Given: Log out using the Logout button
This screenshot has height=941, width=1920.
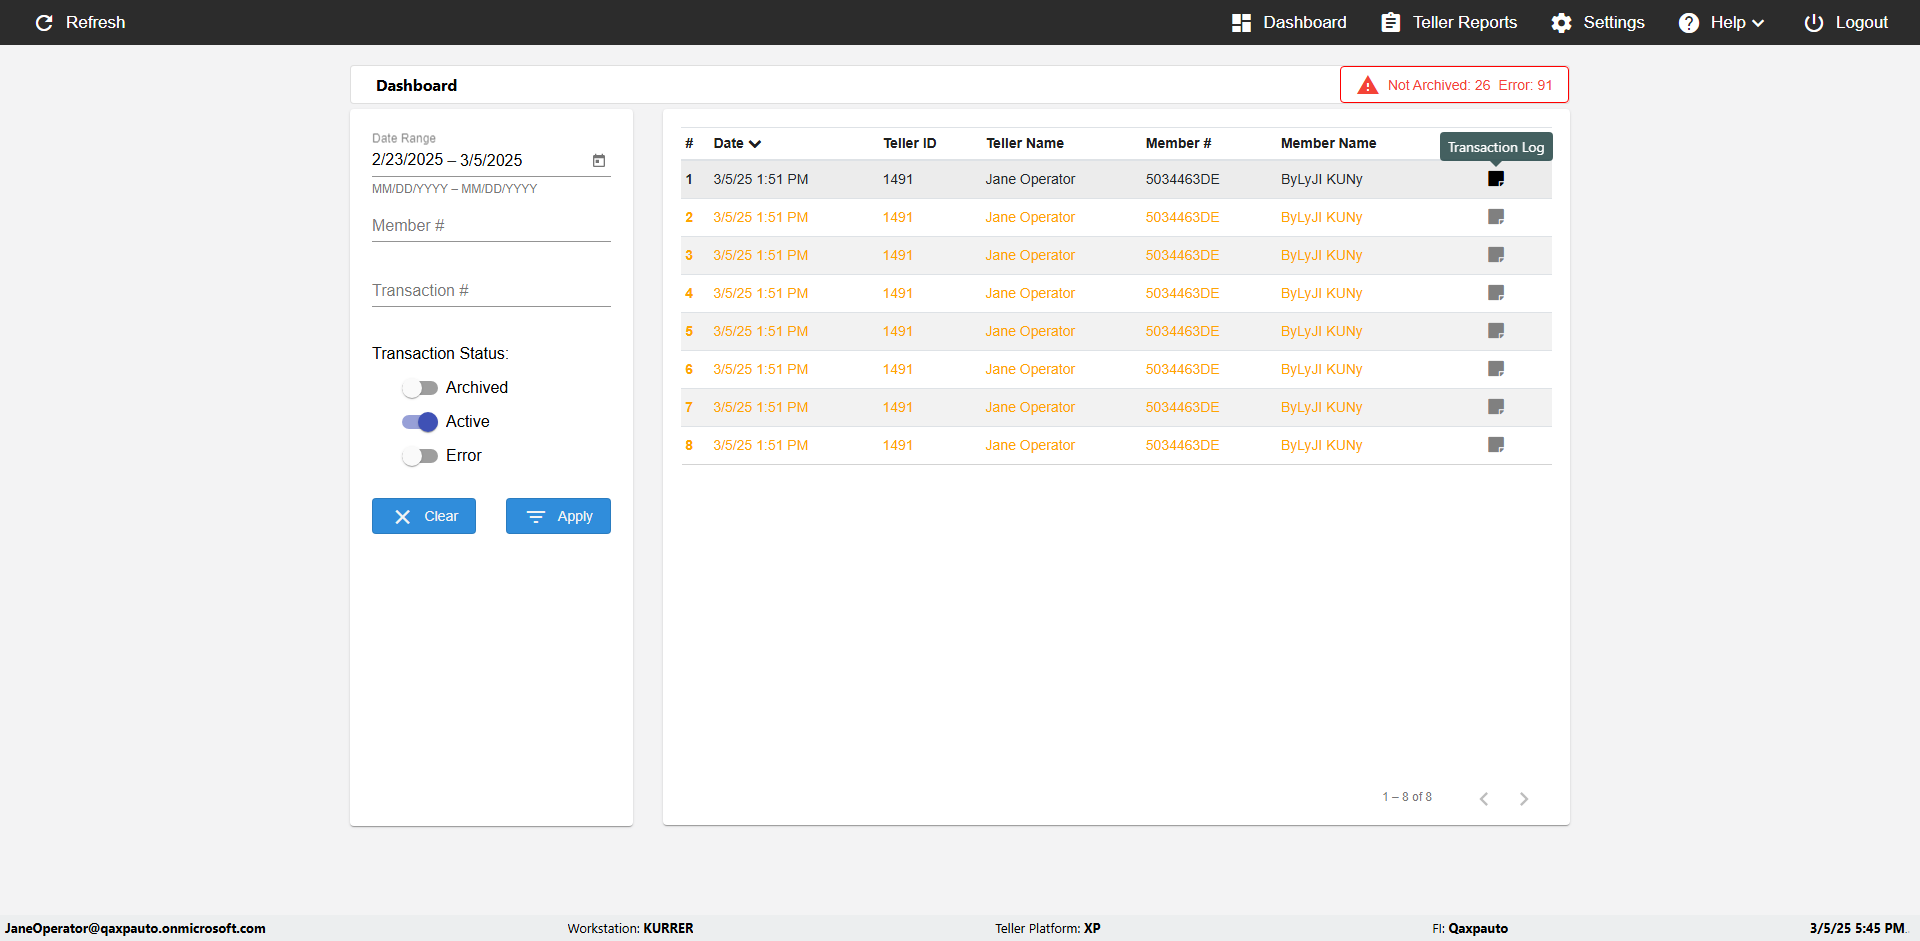Looking at the screenshot, I should 1846,22.
